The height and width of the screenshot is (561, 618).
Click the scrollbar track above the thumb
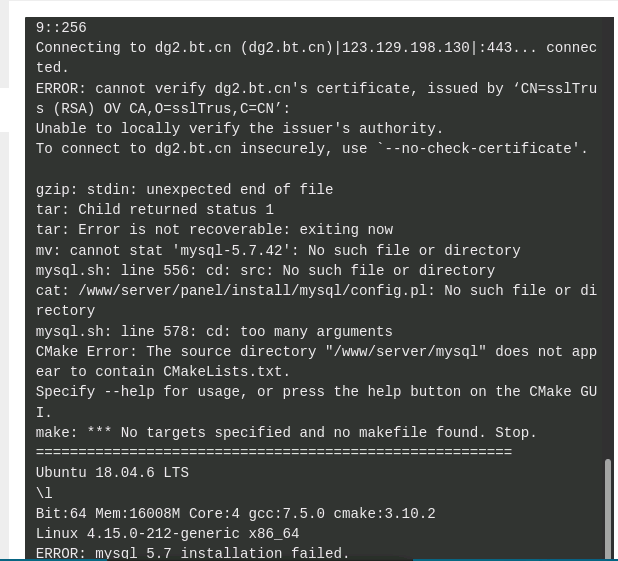point(609,237)
